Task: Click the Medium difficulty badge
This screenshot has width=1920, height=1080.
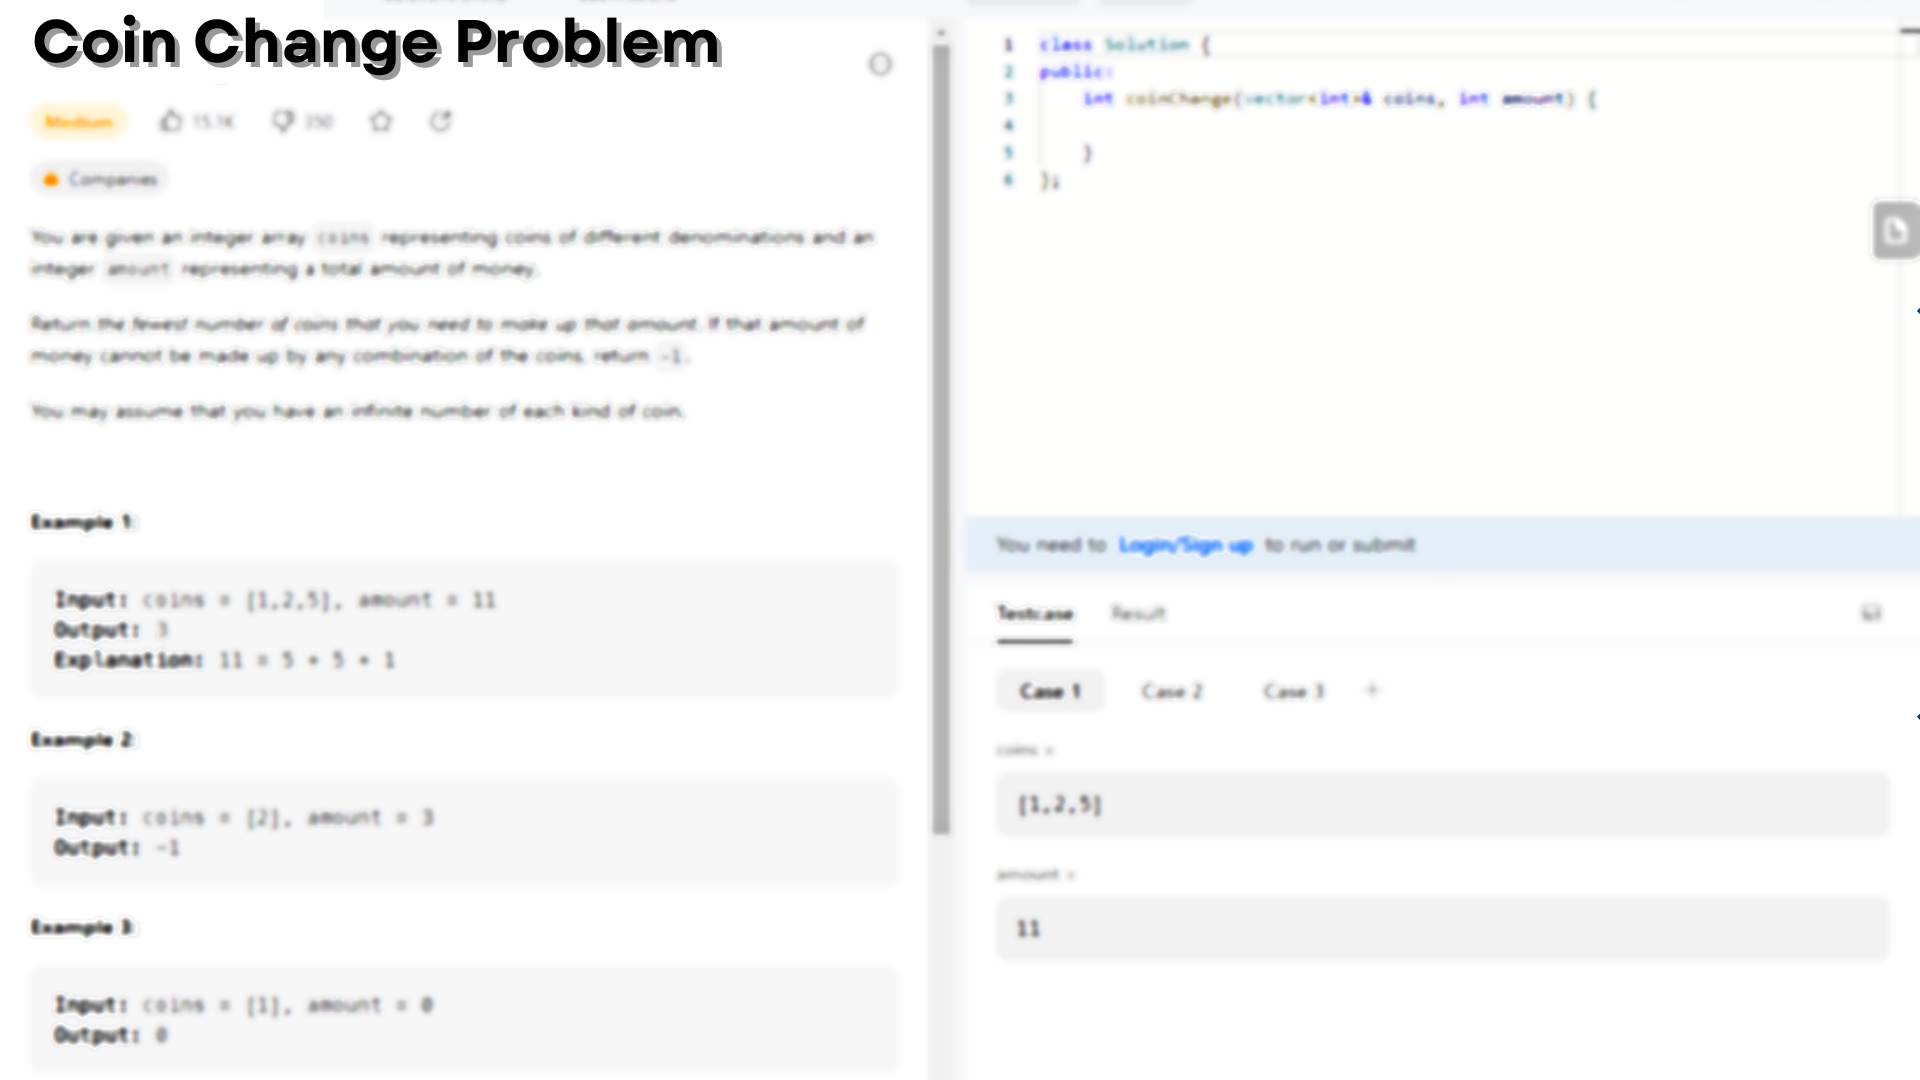Action: pyautogui.click(x=78, y=122)
